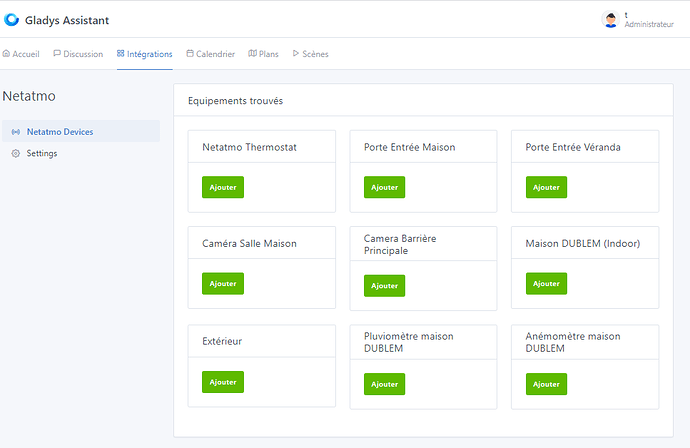Add the Extérieur device
Image resolution: width=690 pixels, height=448 pixels.
point(223,382)
